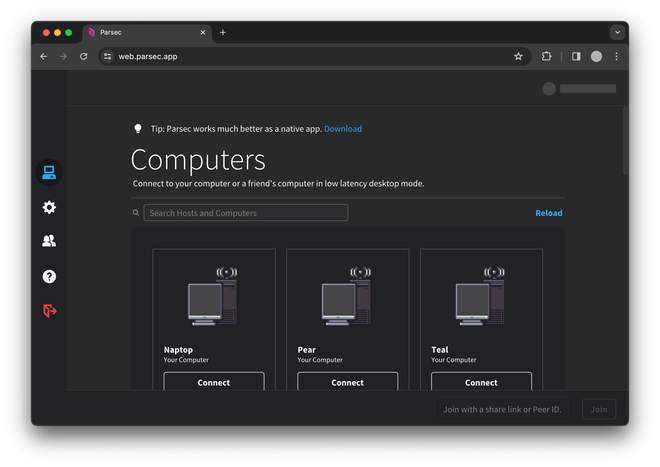Follow the Download native app link
This screenshot has height=467, width=660.
coord(343,129)
